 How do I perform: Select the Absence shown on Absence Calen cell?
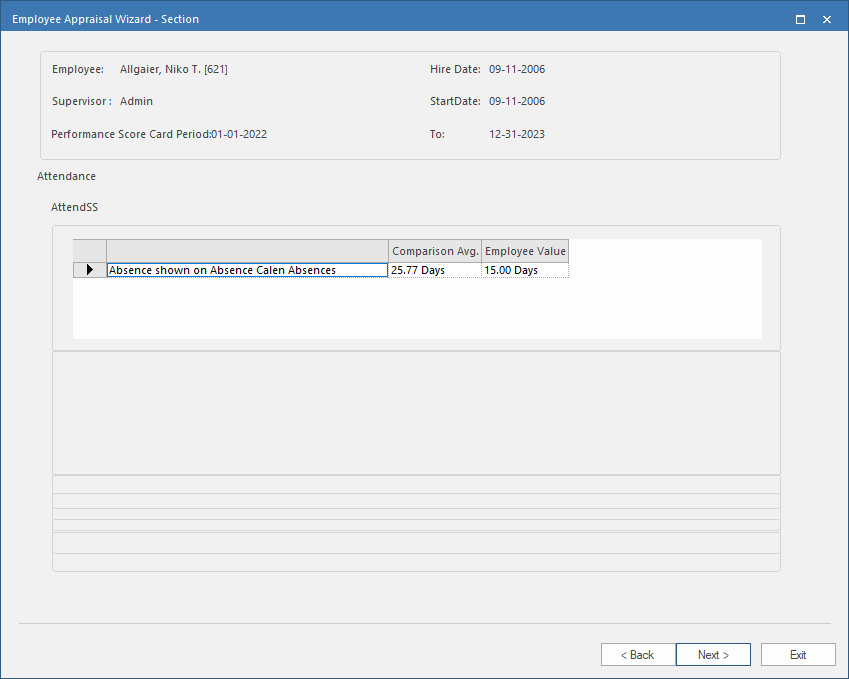247,270
